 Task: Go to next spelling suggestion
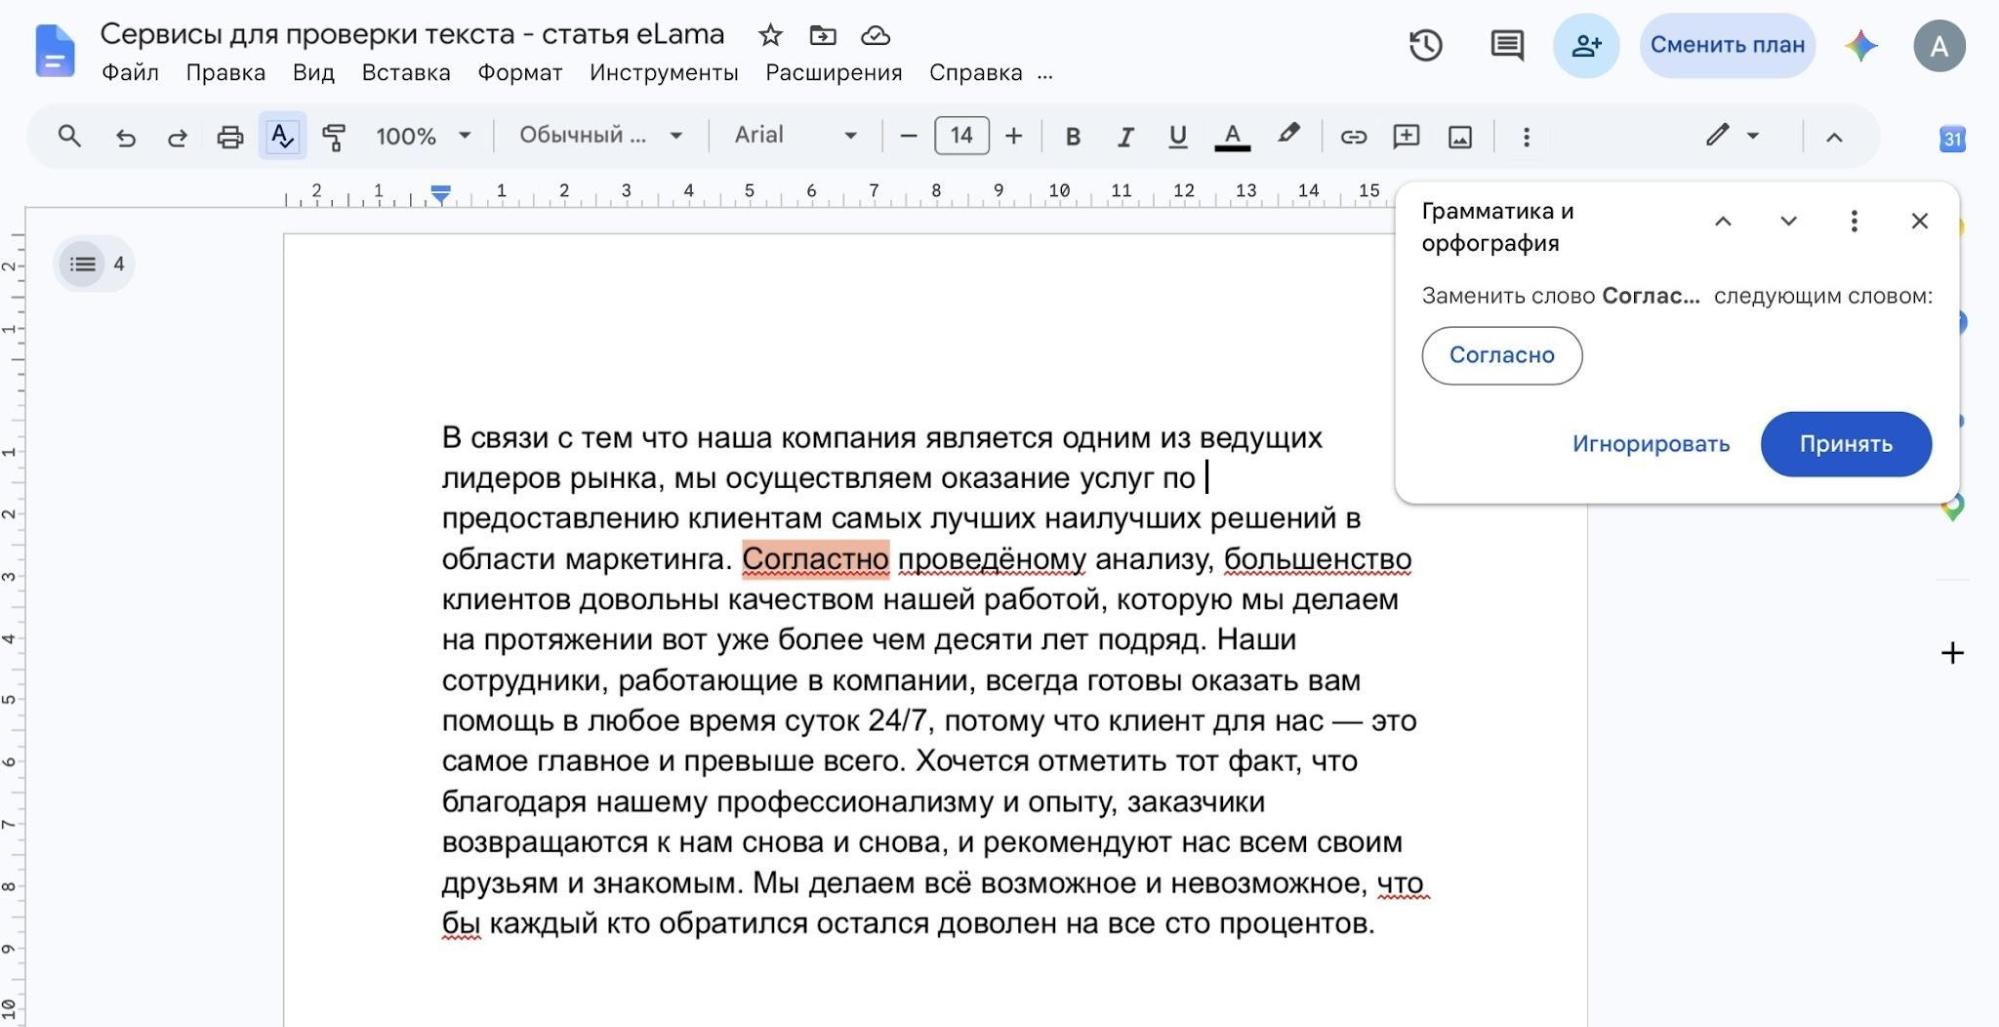pyautogui.click(x=1788, y=221)
